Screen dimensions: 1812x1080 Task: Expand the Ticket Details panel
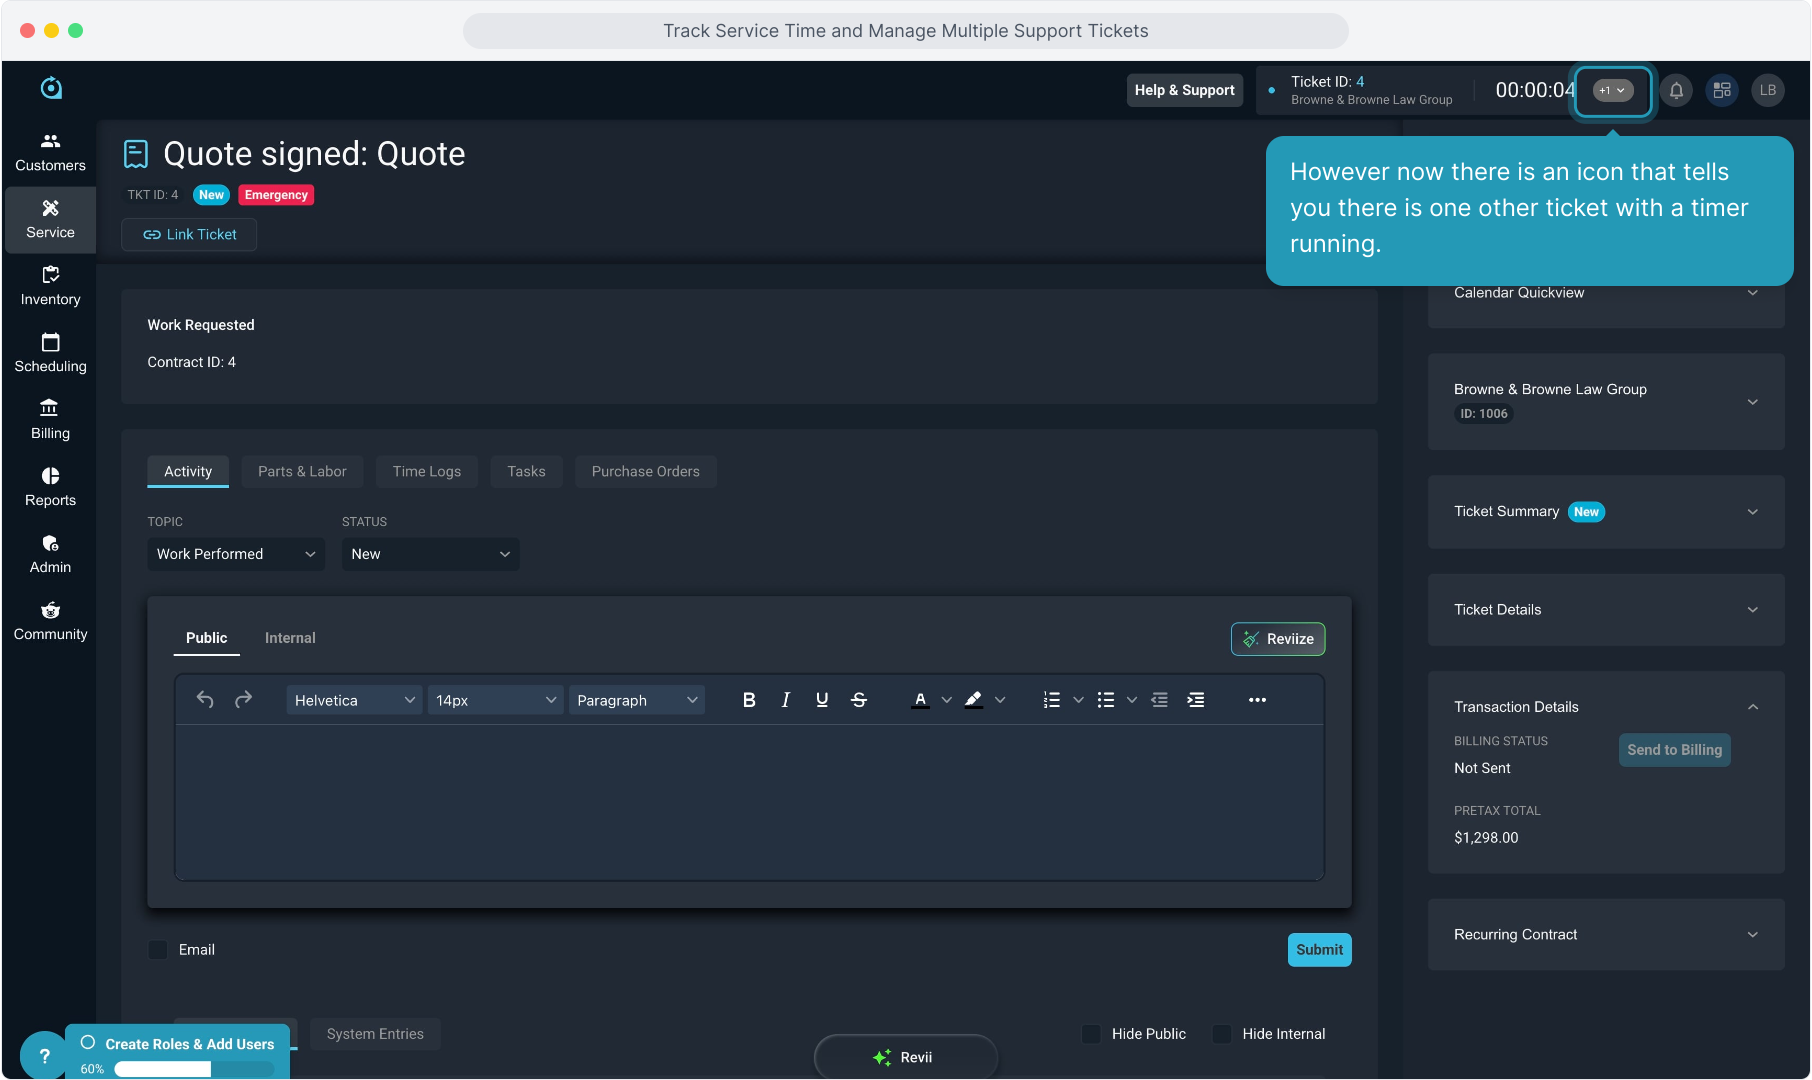(1605, 610)
